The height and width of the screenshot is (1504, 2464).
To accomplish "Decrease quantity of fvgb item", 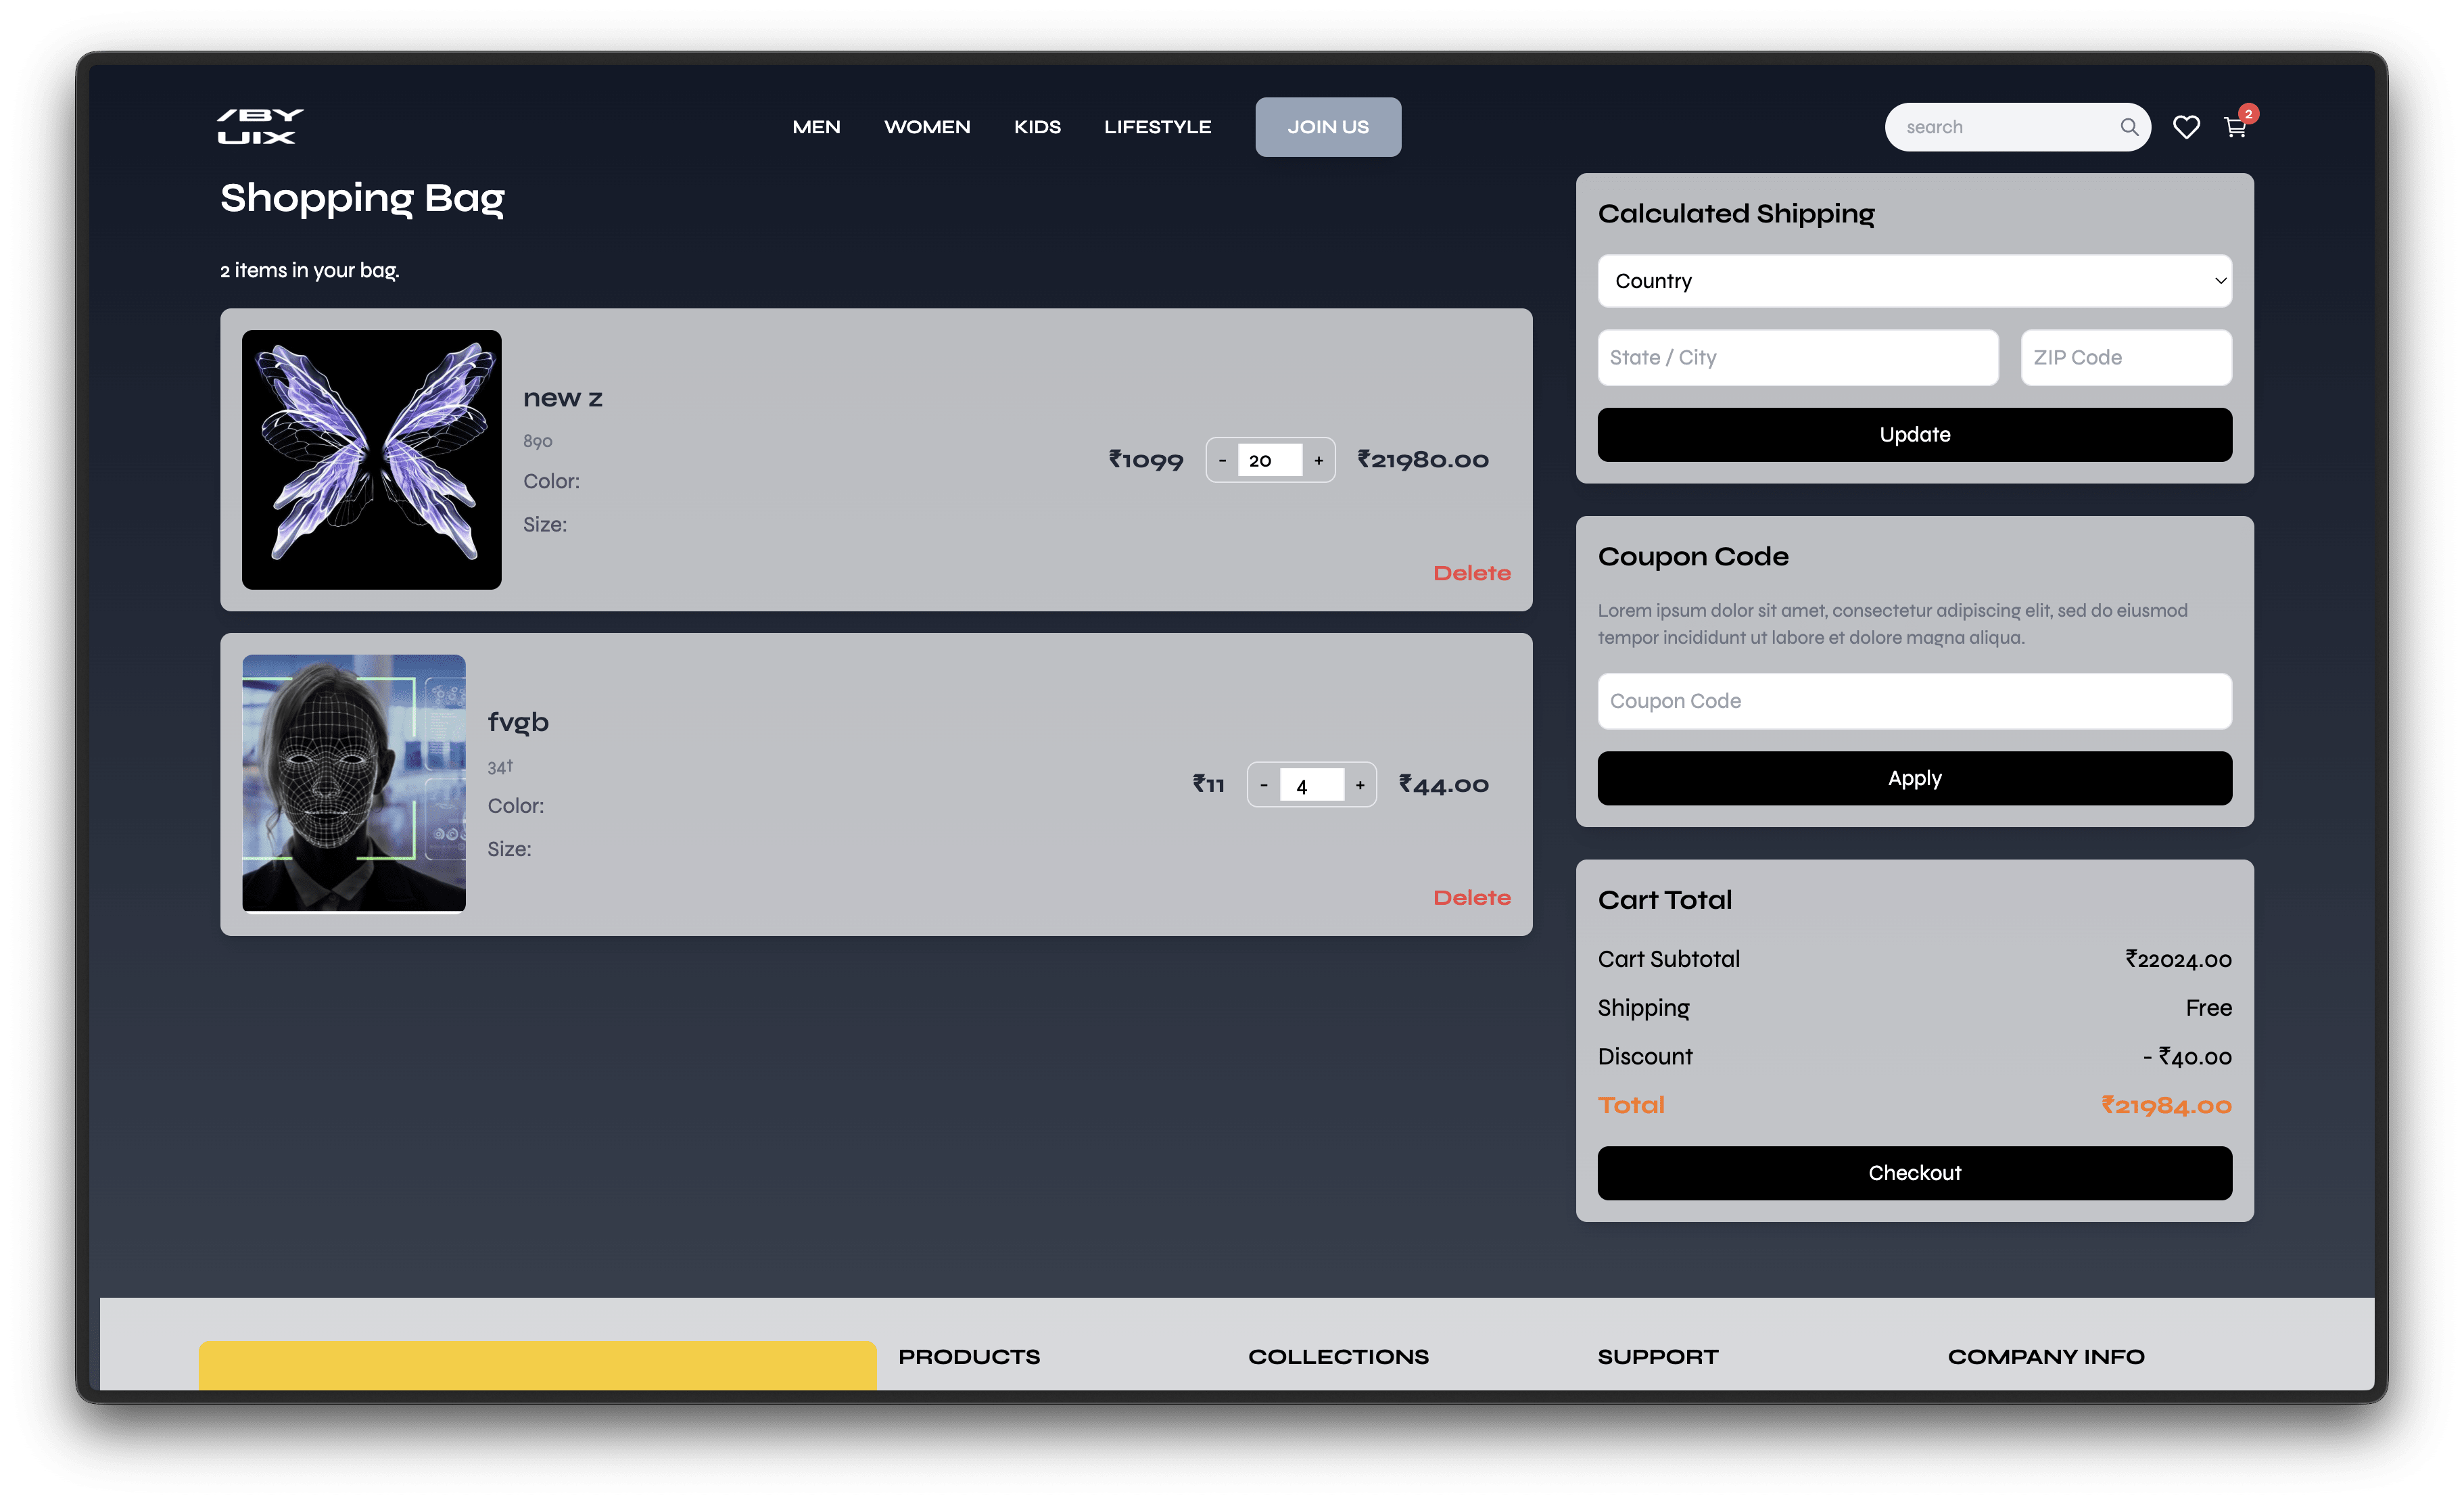I will [x=1264, y=785].
